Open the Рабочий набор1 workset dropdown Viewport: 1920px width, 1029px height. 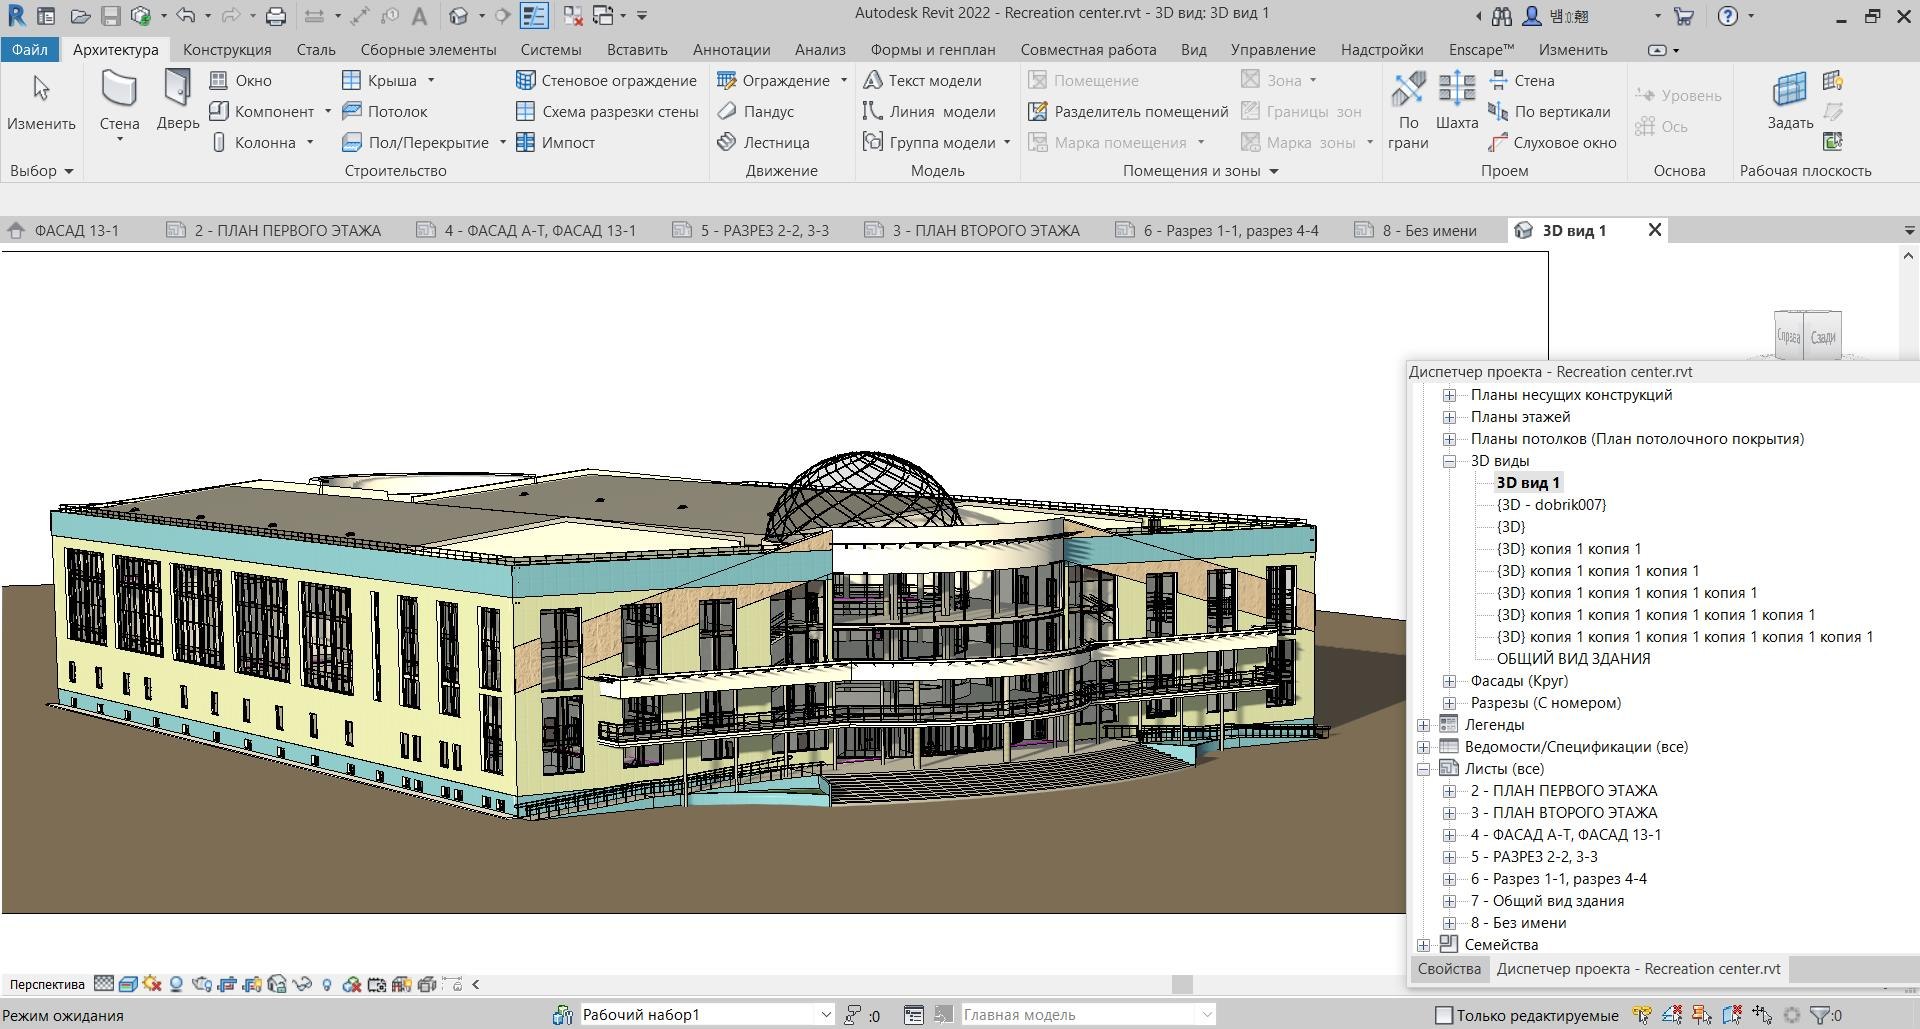[826, 1015]
